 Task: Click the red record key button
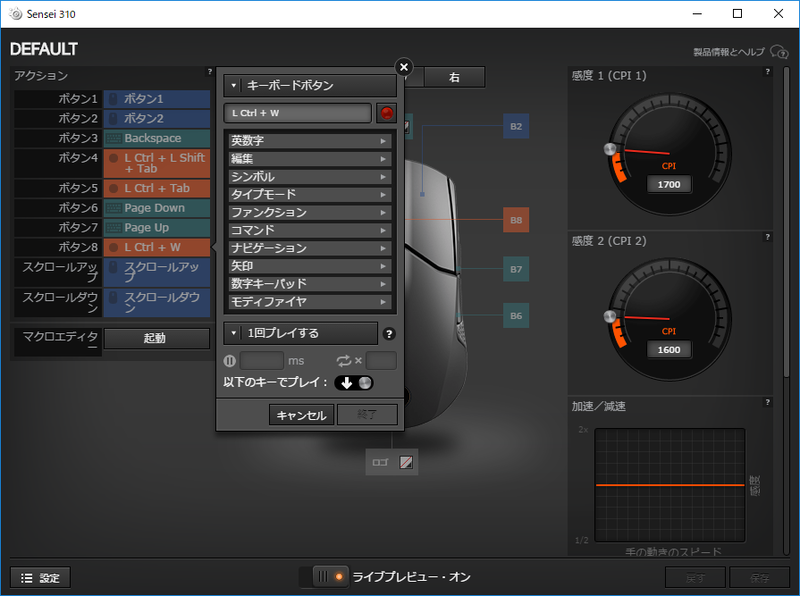[387, 113]
